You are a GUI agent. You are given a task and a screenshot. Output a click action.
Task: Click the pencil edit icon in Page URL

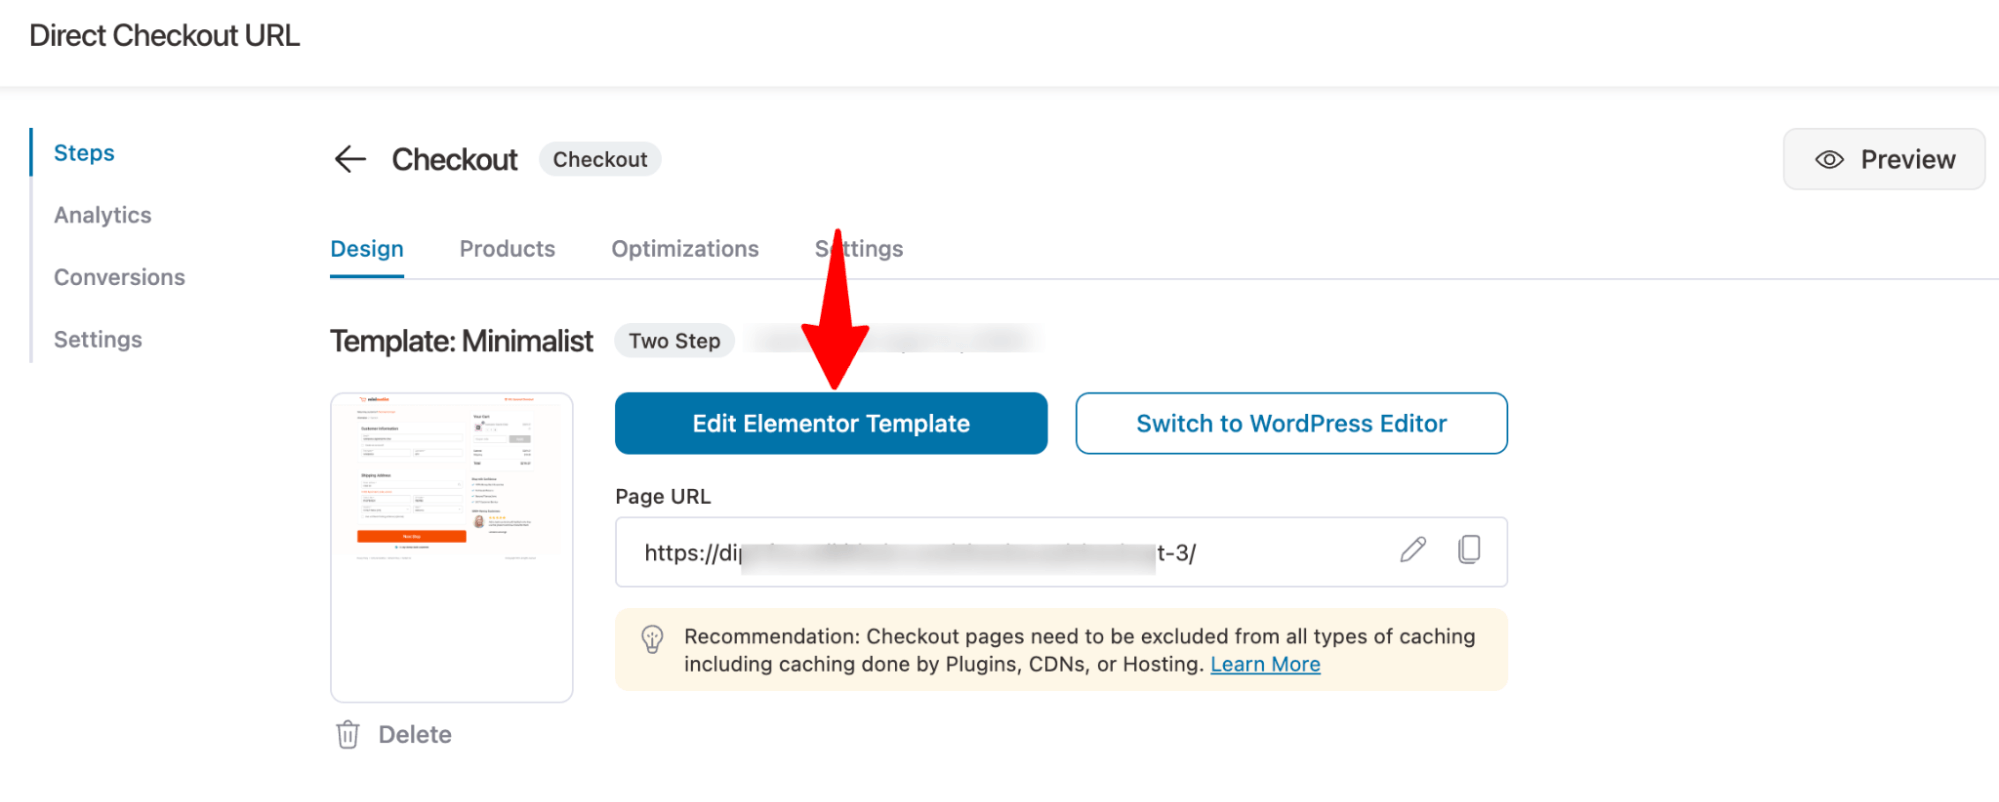[x=1412, y=550]
